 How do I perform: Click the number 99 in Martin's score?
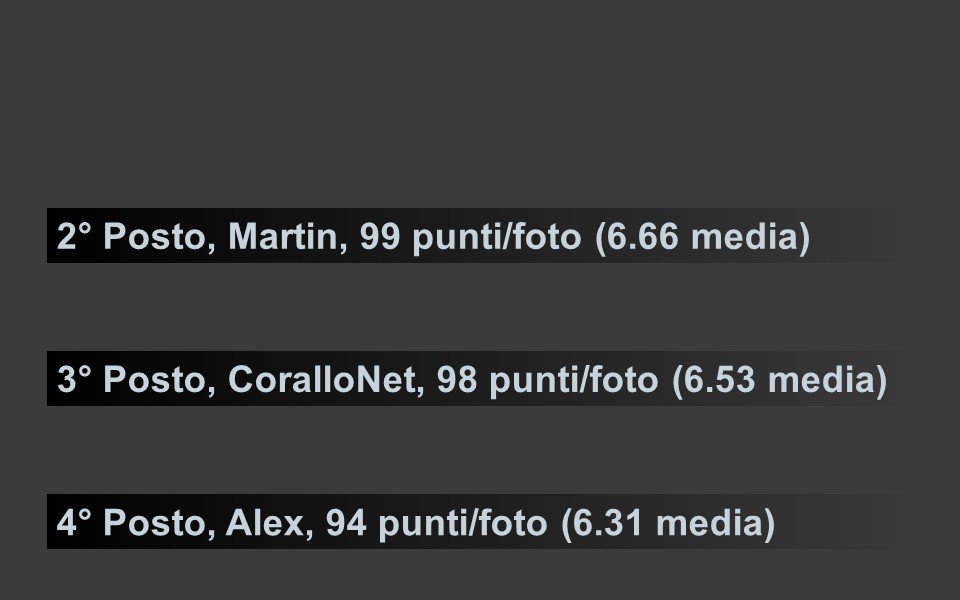[380, 236]
